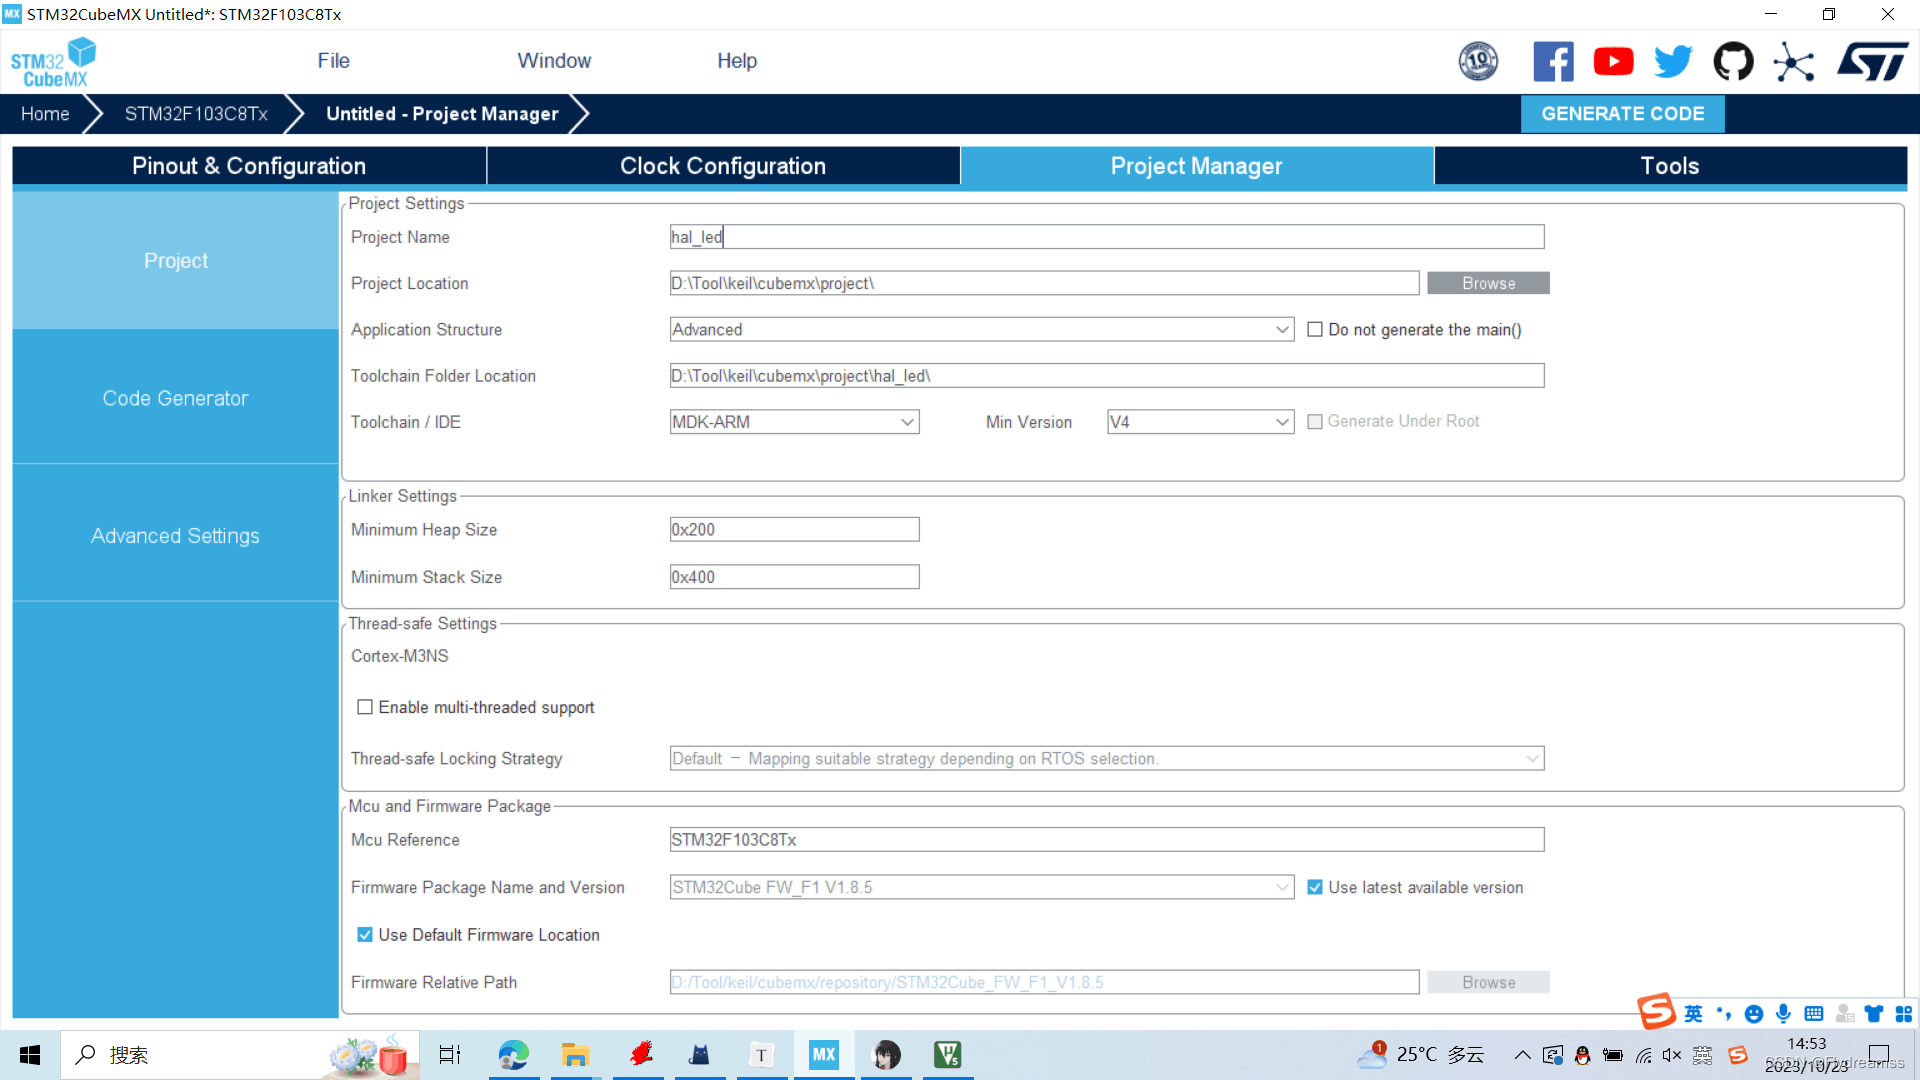This screenshot has width=1920, height=1080.
Task: Switch to Pinout & Configuration tab
Action: coord(249,166)
